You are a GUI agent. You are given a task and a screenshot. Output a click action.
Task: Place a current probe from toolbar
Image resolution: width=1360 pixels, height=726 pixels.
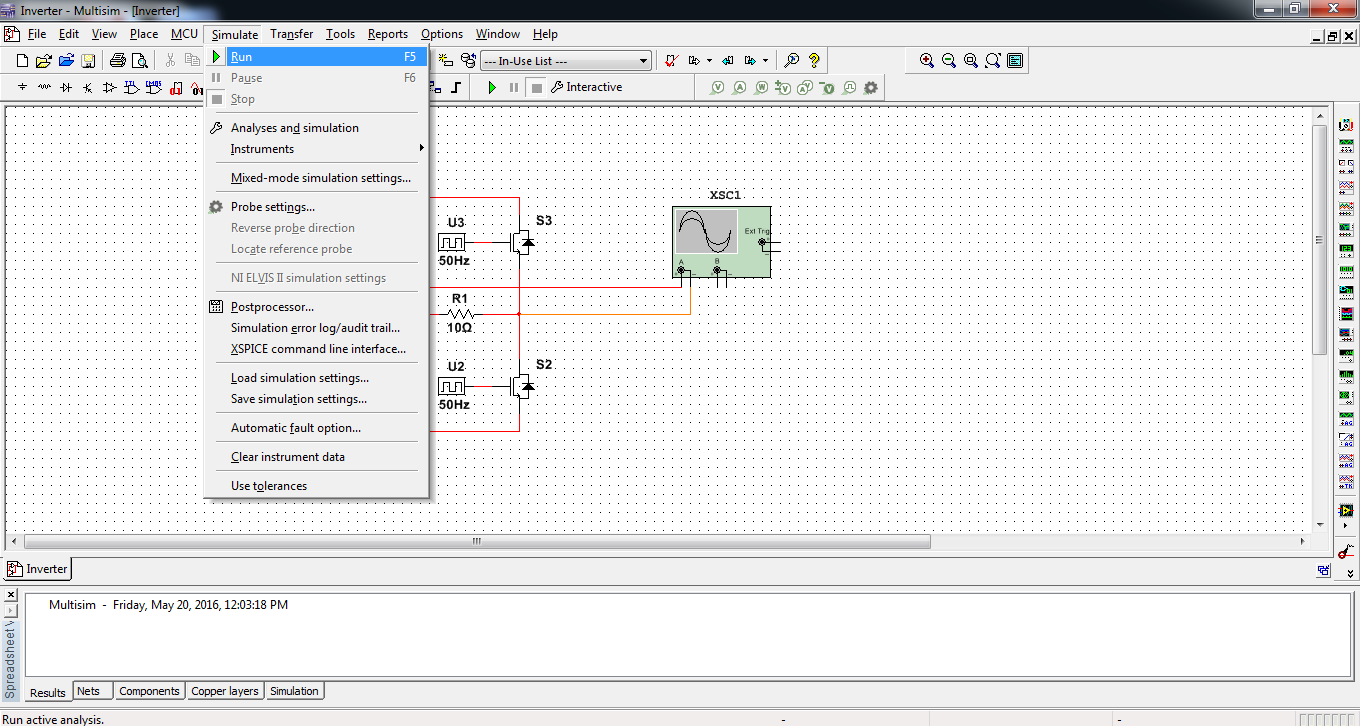click(739, 88)
